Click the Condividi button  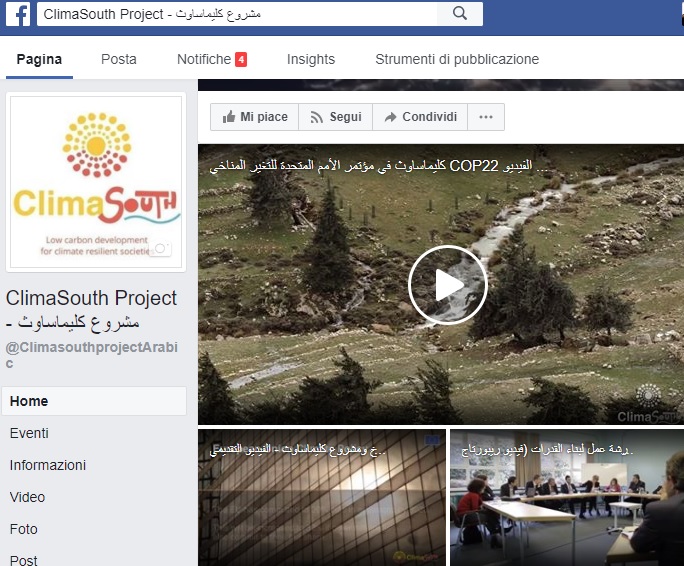pos(420,117)
